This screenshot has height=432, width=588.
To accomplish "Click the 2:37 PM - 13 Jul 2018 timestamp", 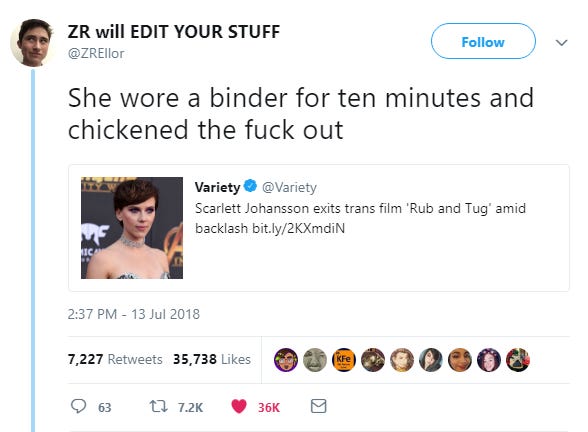I will click(x=134, y=314).
